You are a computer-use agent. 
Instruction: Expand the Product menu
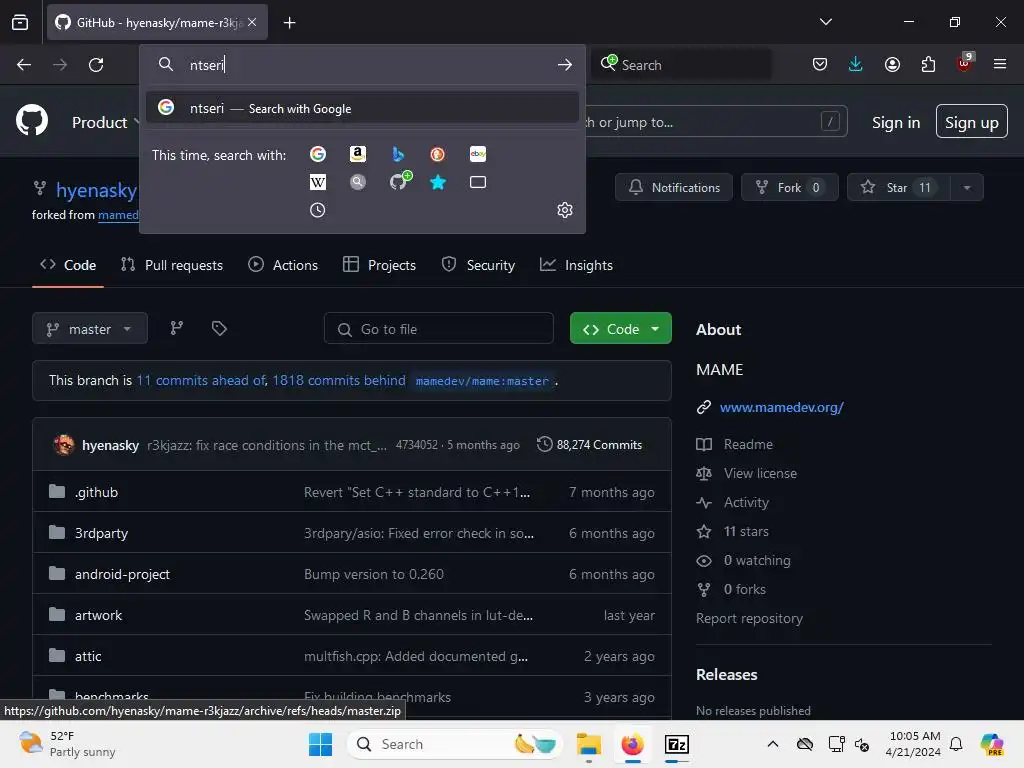tap(106, 122)
